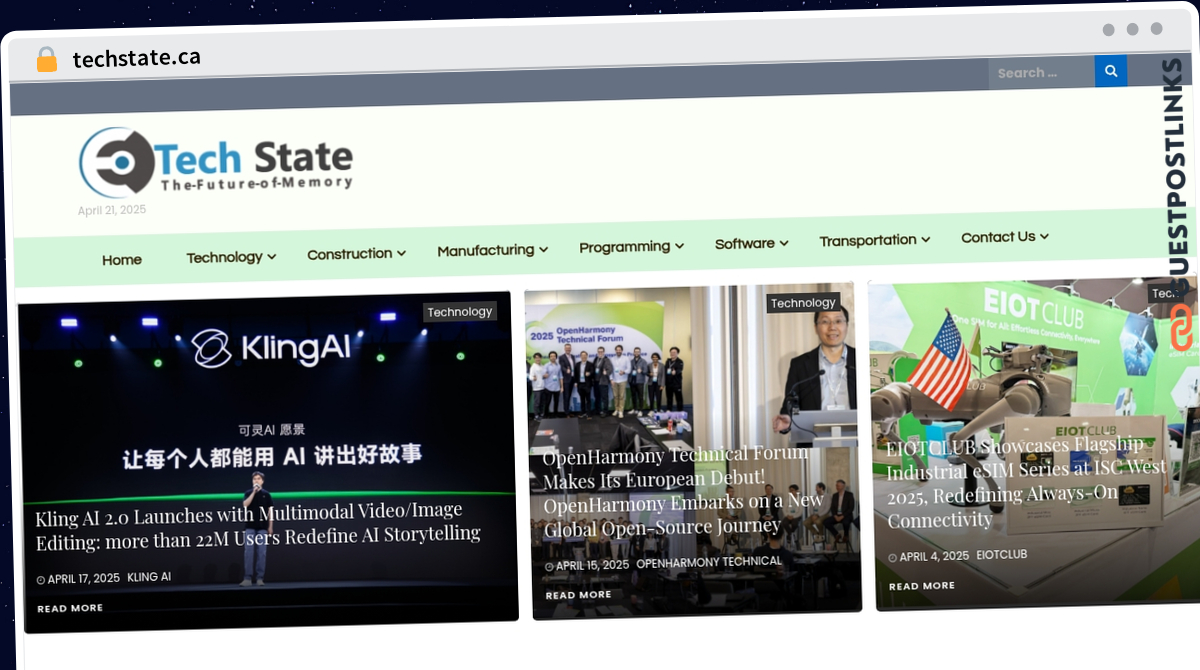
Task: Open the Construction menu item
Action: click(x=350, y=254)
